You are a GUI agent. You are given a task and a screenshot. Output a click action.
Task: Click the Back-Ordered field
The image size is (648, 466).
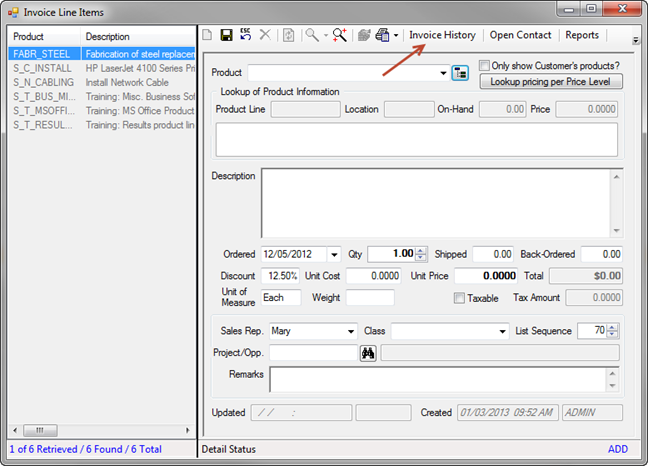(601, 254)
